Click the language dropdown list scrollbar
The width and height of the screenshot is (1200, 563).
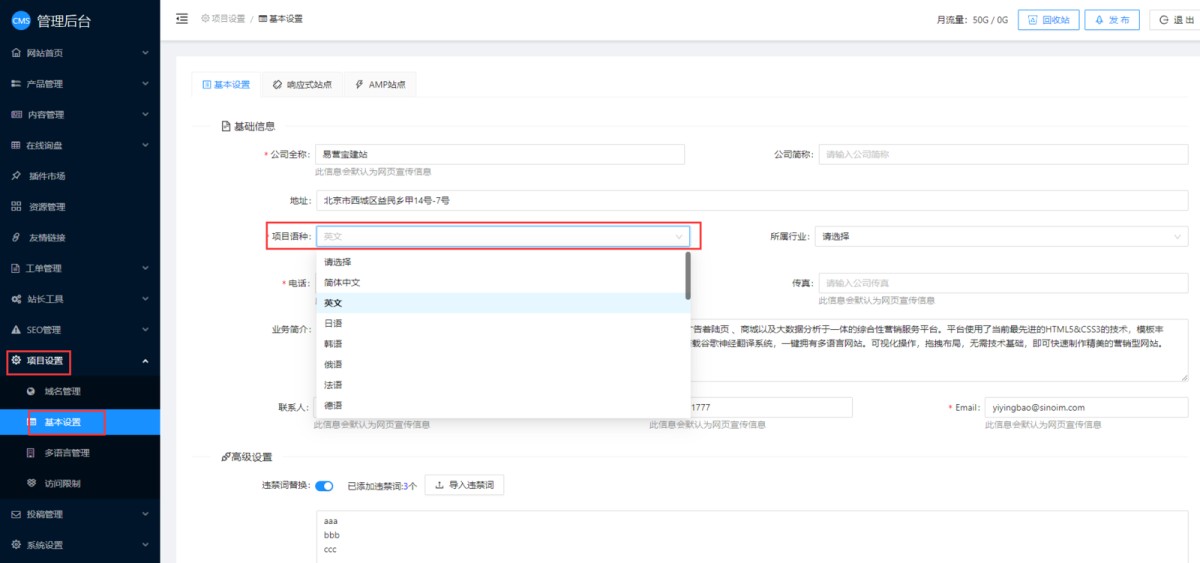click(687, 276)
